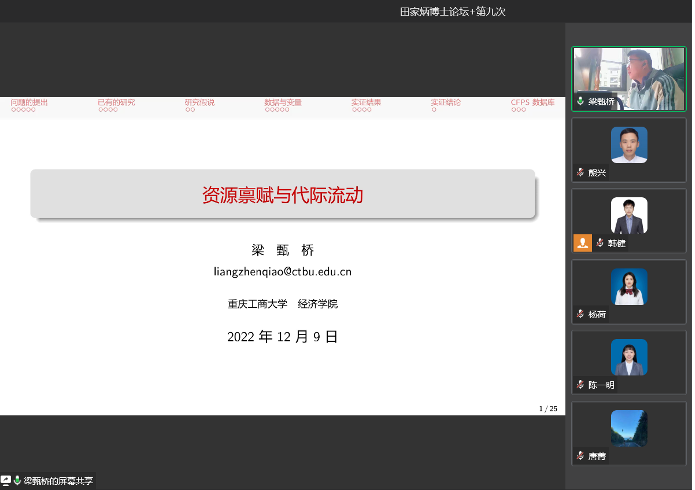Image resolution: width=695 pixels, height=490 pixels.
Task: Select 梁甄桥's speaker video thumbnail
Action: (x=629, y=77)
